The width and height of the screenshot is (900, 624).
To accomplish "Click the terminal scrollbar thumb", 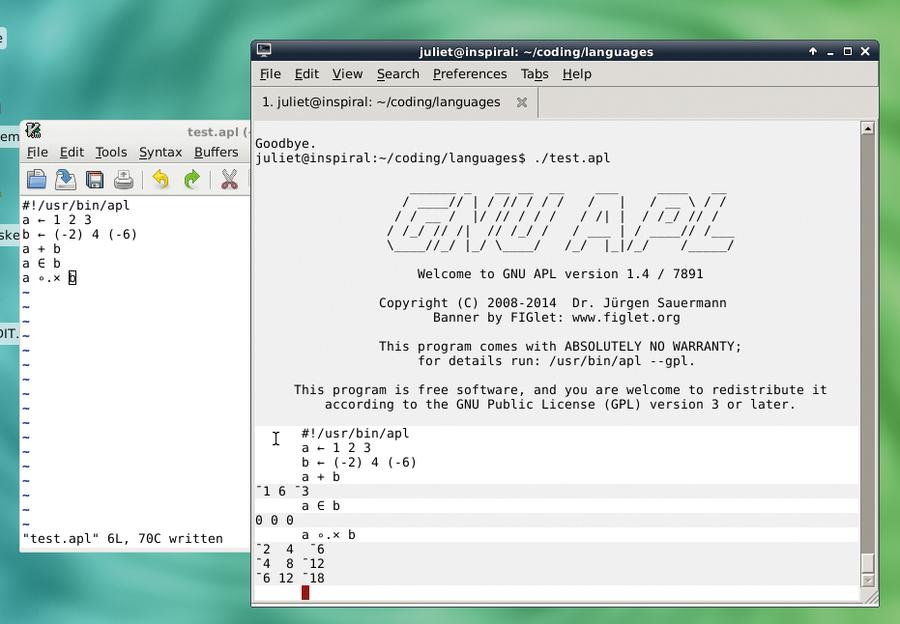I will pyautogui.click(x=868, y=563).
